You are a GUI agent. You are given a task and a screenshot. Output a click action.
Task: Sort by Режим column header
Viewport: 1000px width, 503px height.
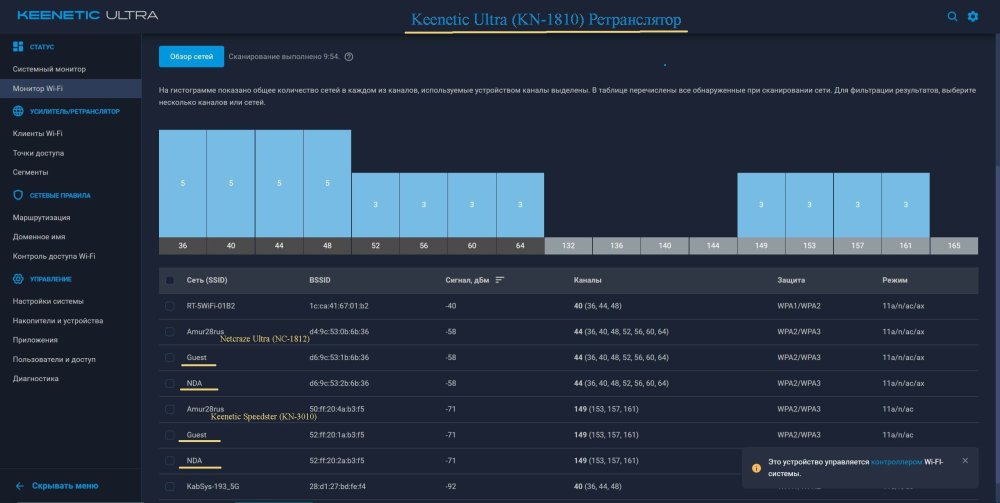(894, 281)
